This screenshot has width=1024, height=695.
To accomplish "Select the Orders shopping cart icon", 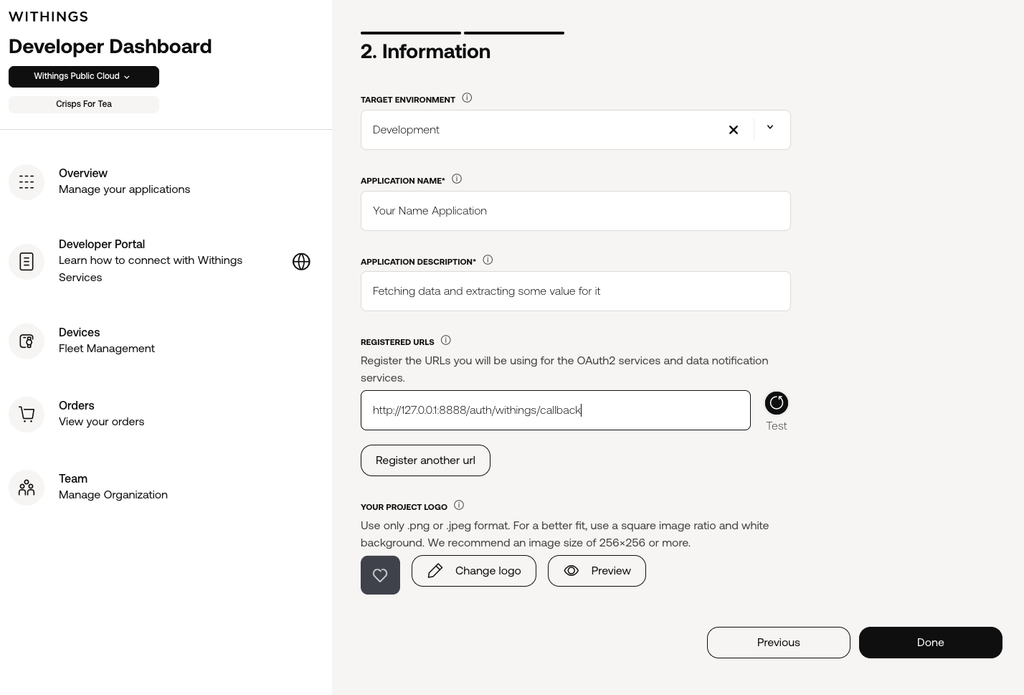I will (26, 414).
